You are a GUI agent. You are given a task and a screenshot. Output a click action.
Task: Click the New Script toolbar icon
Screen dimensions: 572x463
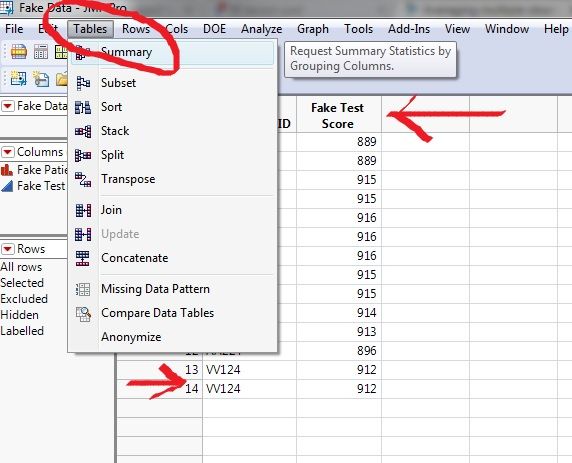coord(41,78)
